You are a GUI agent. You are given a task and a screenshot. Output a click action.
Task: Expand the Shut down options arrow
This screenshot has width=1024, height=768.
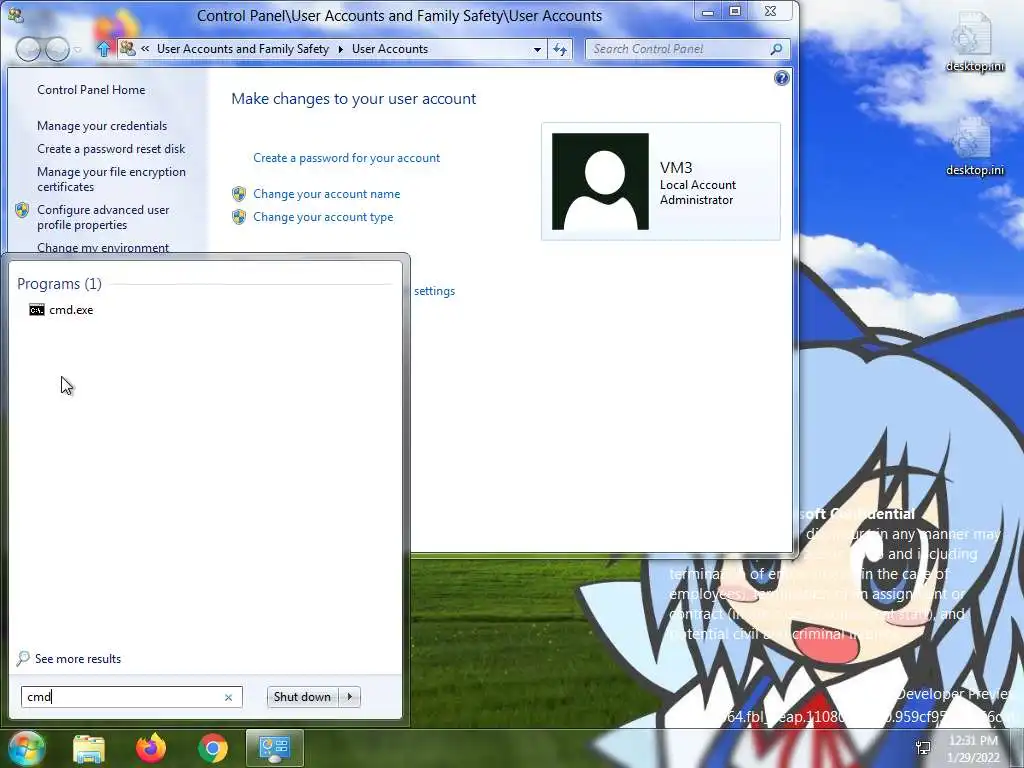[x=349, y=697]
